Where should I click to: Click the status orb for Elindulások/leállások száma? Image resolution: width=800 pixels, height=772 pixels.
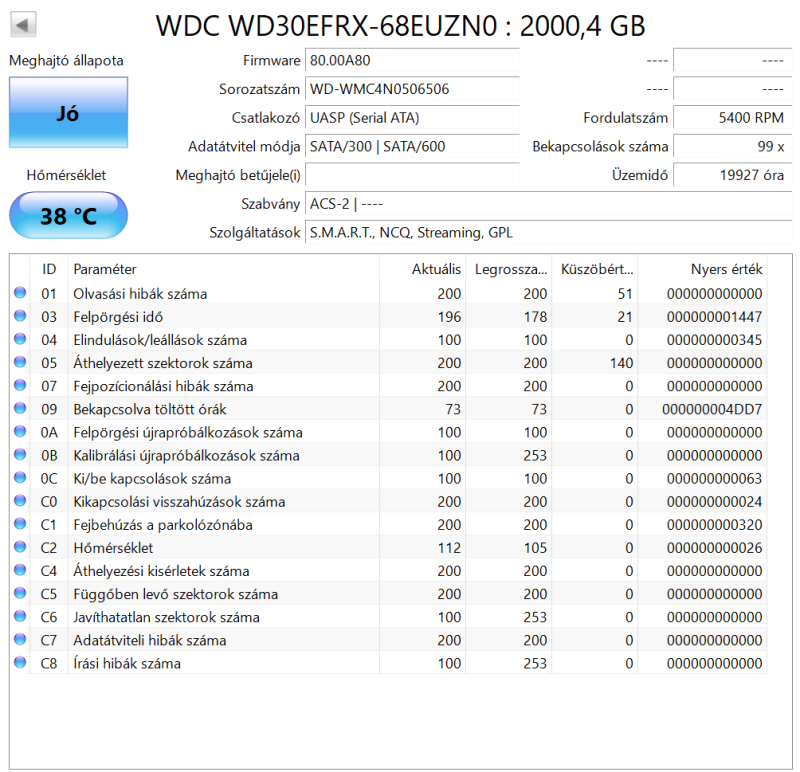click(20, 339)
